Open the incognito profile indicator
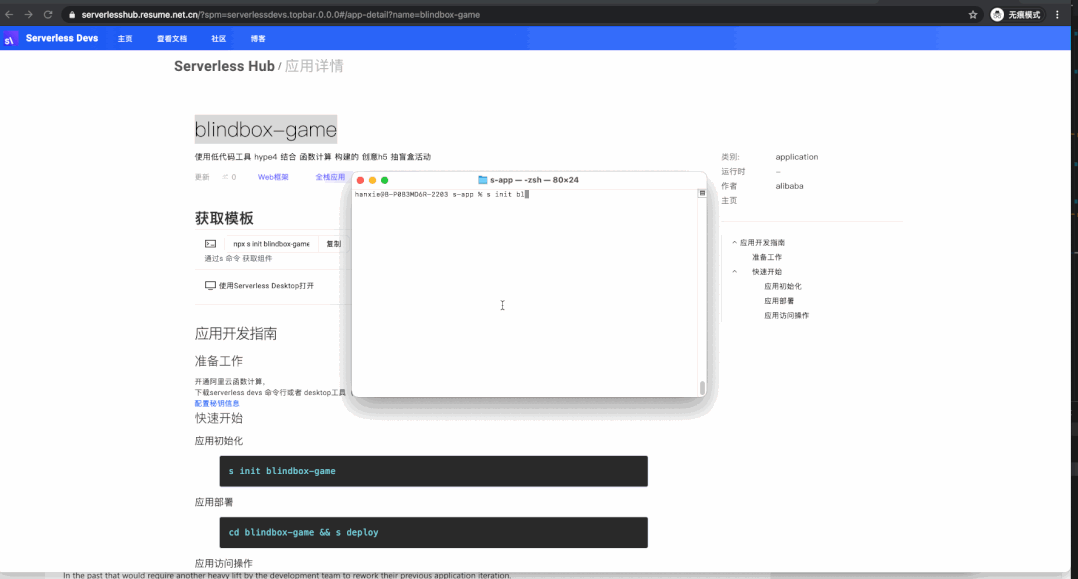Viewport: 1078px width, 579px height. [x=1016, y=14]
